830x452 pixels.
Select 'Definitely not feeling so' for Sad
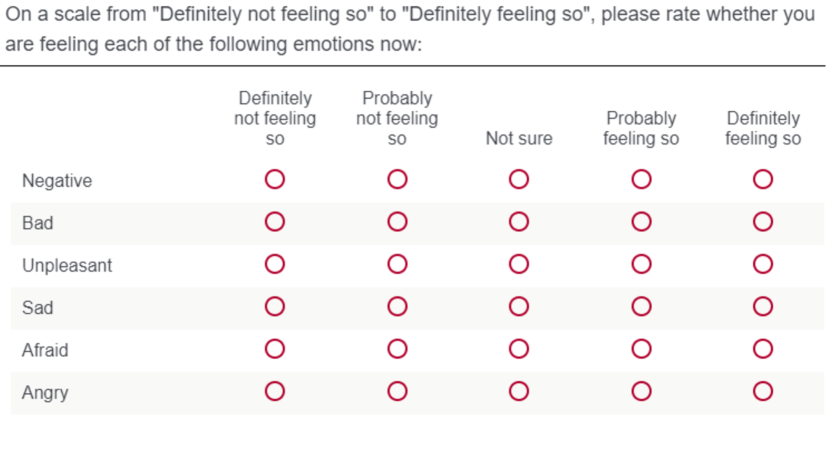[275, 307]
